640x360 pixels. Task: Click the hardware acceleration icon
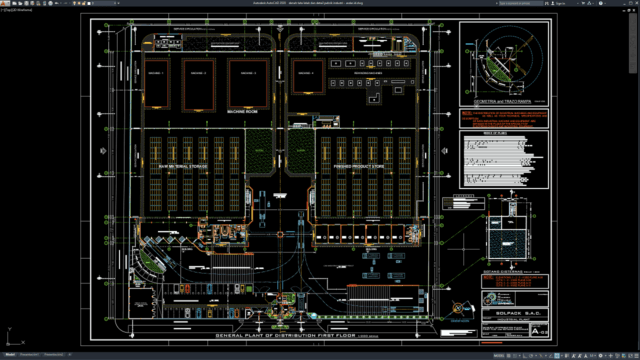(x=624, y=356)
